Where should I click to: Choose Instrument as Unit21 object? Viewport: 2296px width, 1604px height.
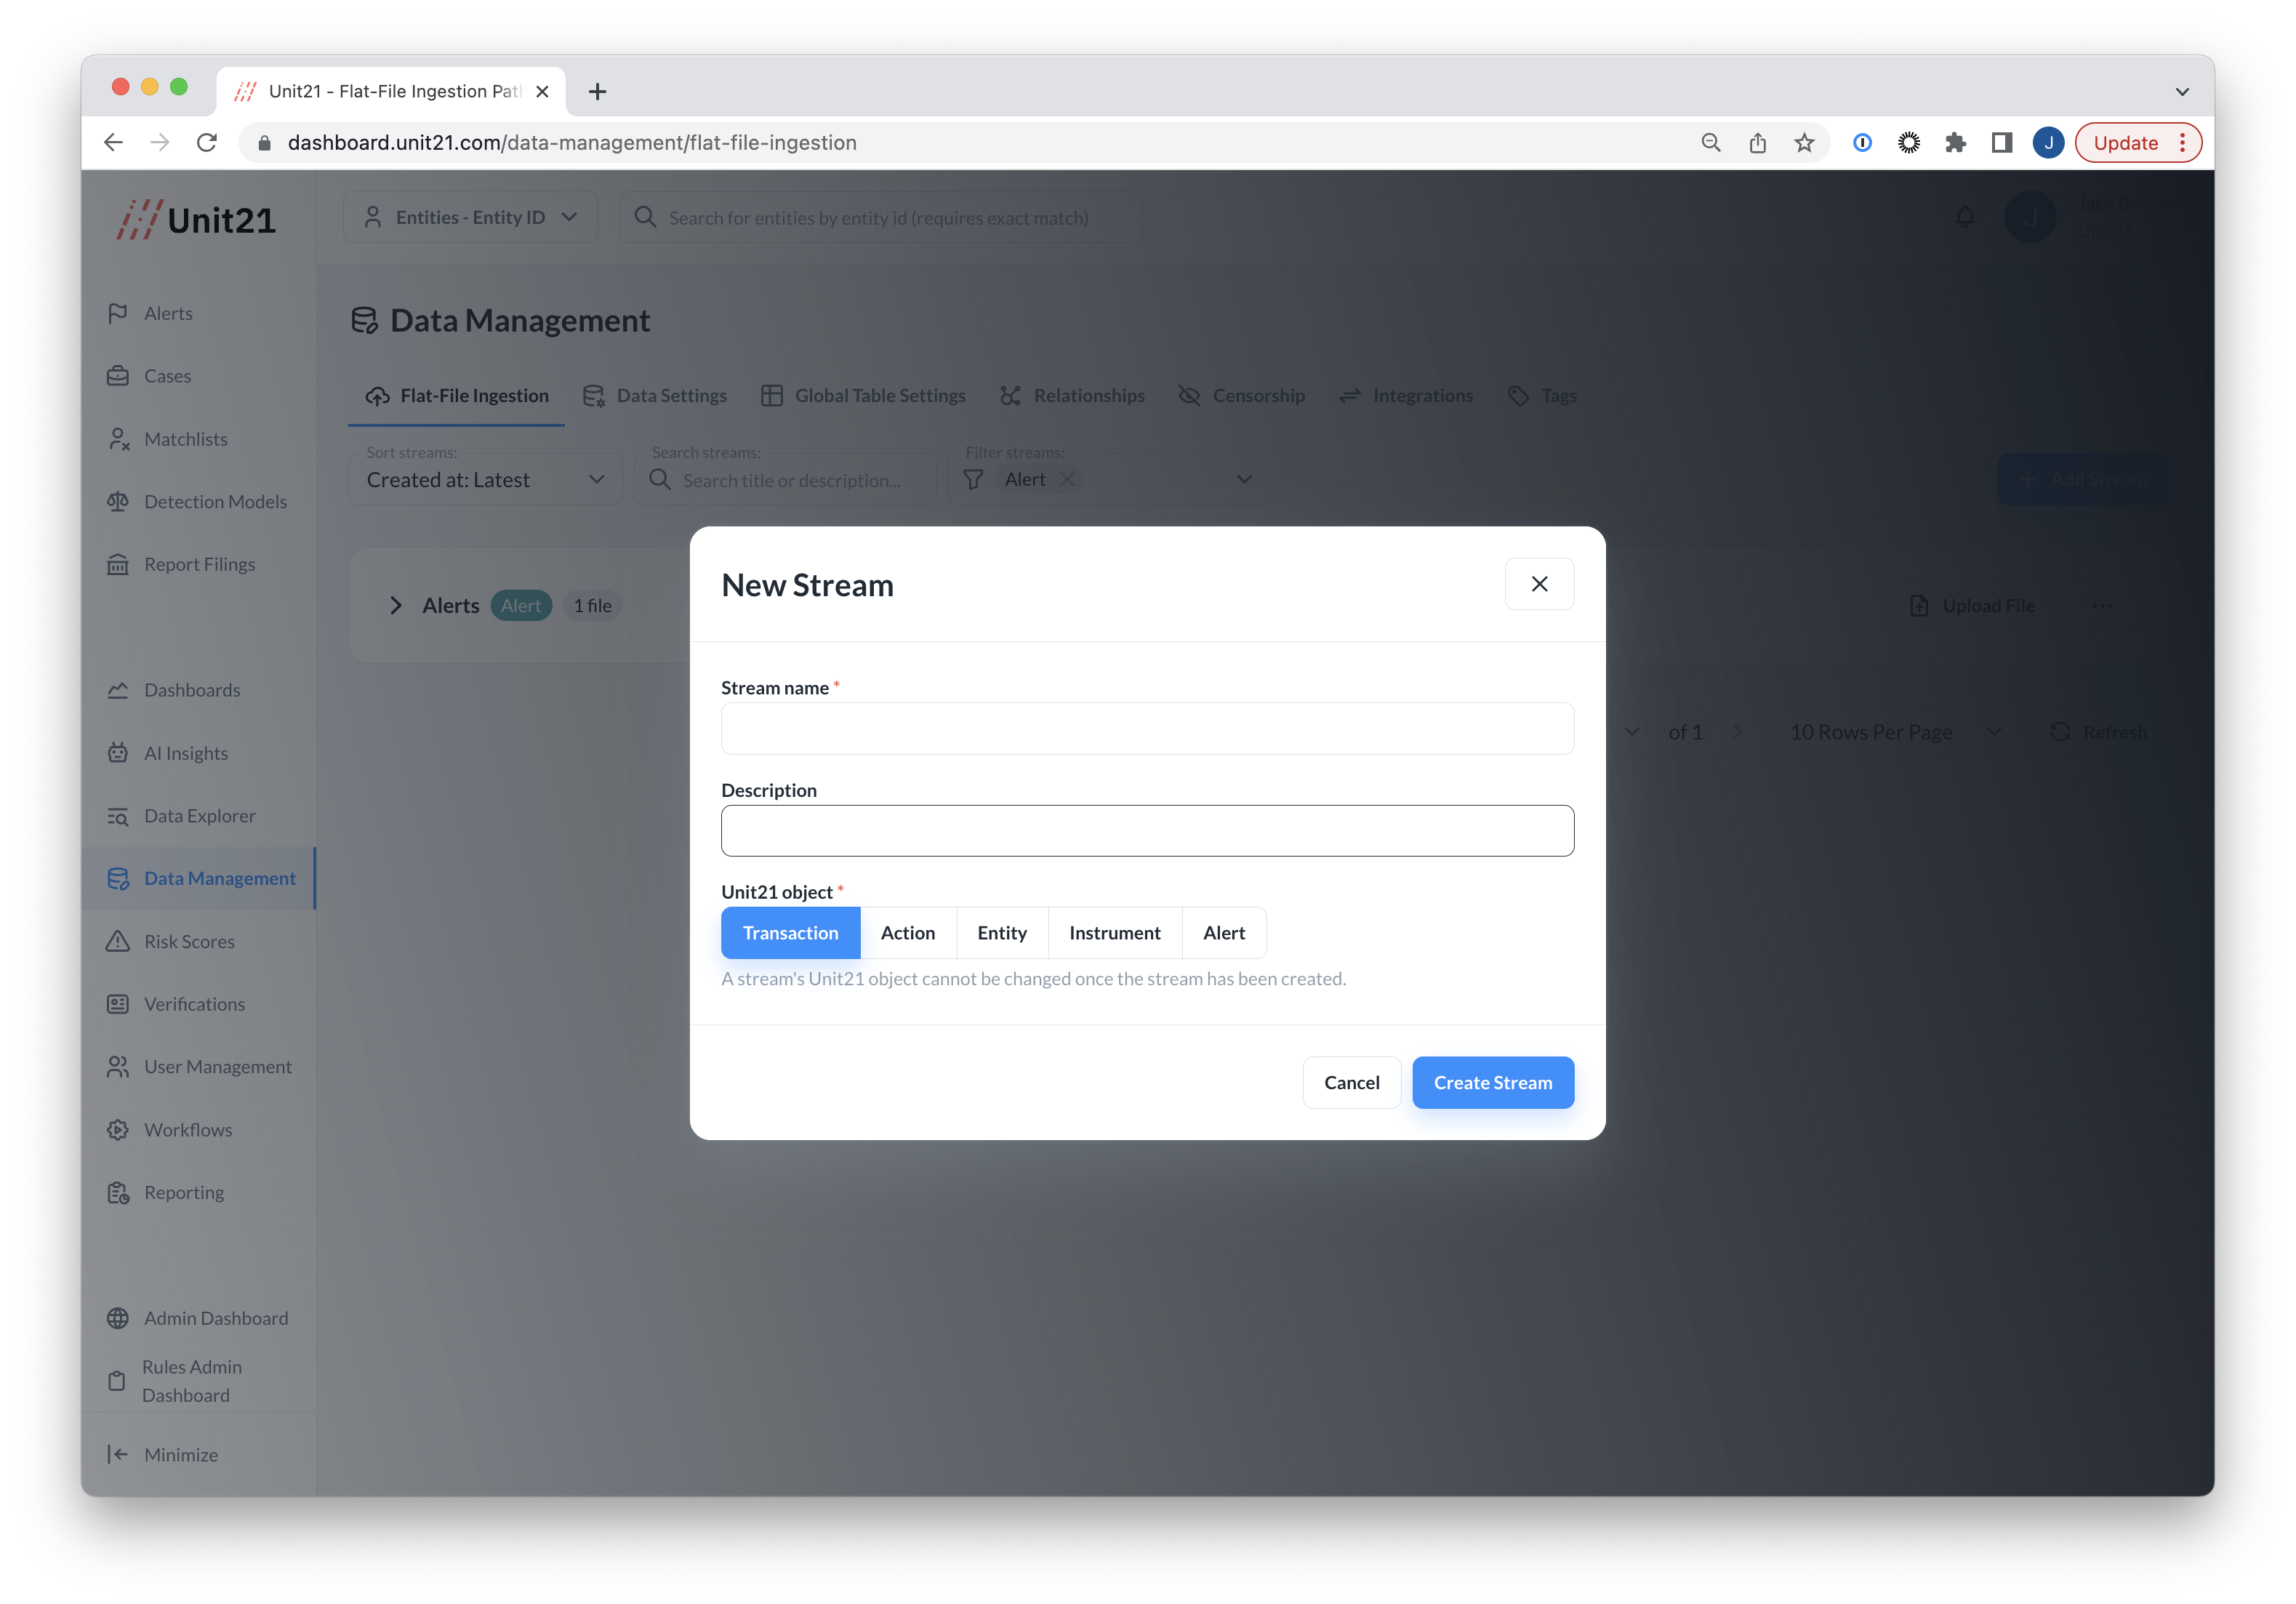pos(1114,932)
